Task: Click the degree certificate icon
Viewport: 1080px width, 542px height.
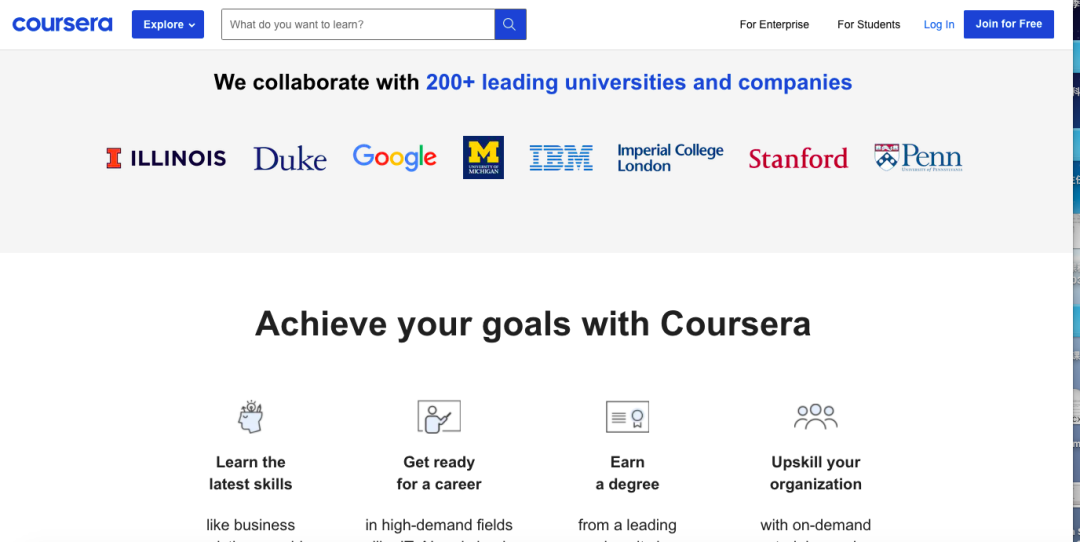Action: point(627,416)
